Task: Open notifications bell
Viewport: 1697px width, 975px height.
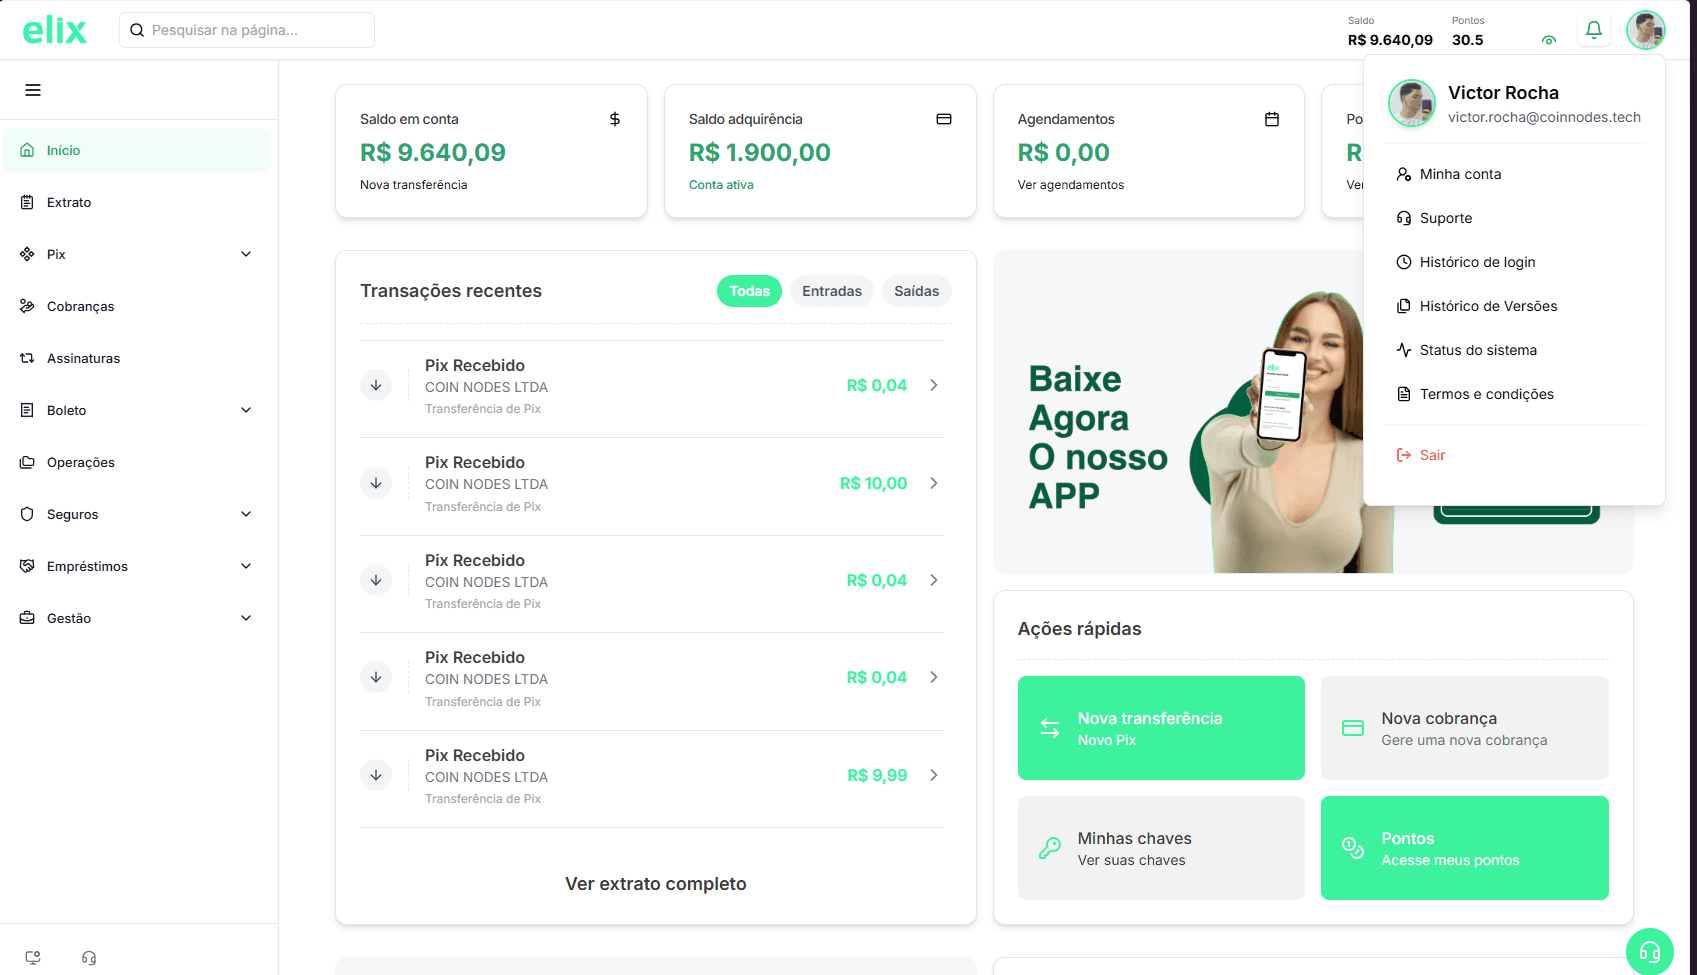Action: coord(1594,30)
